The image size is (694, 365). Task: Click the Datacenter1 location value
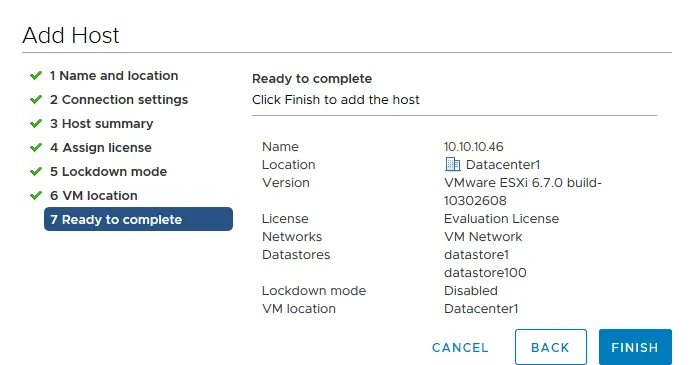[x=503, y=165]
